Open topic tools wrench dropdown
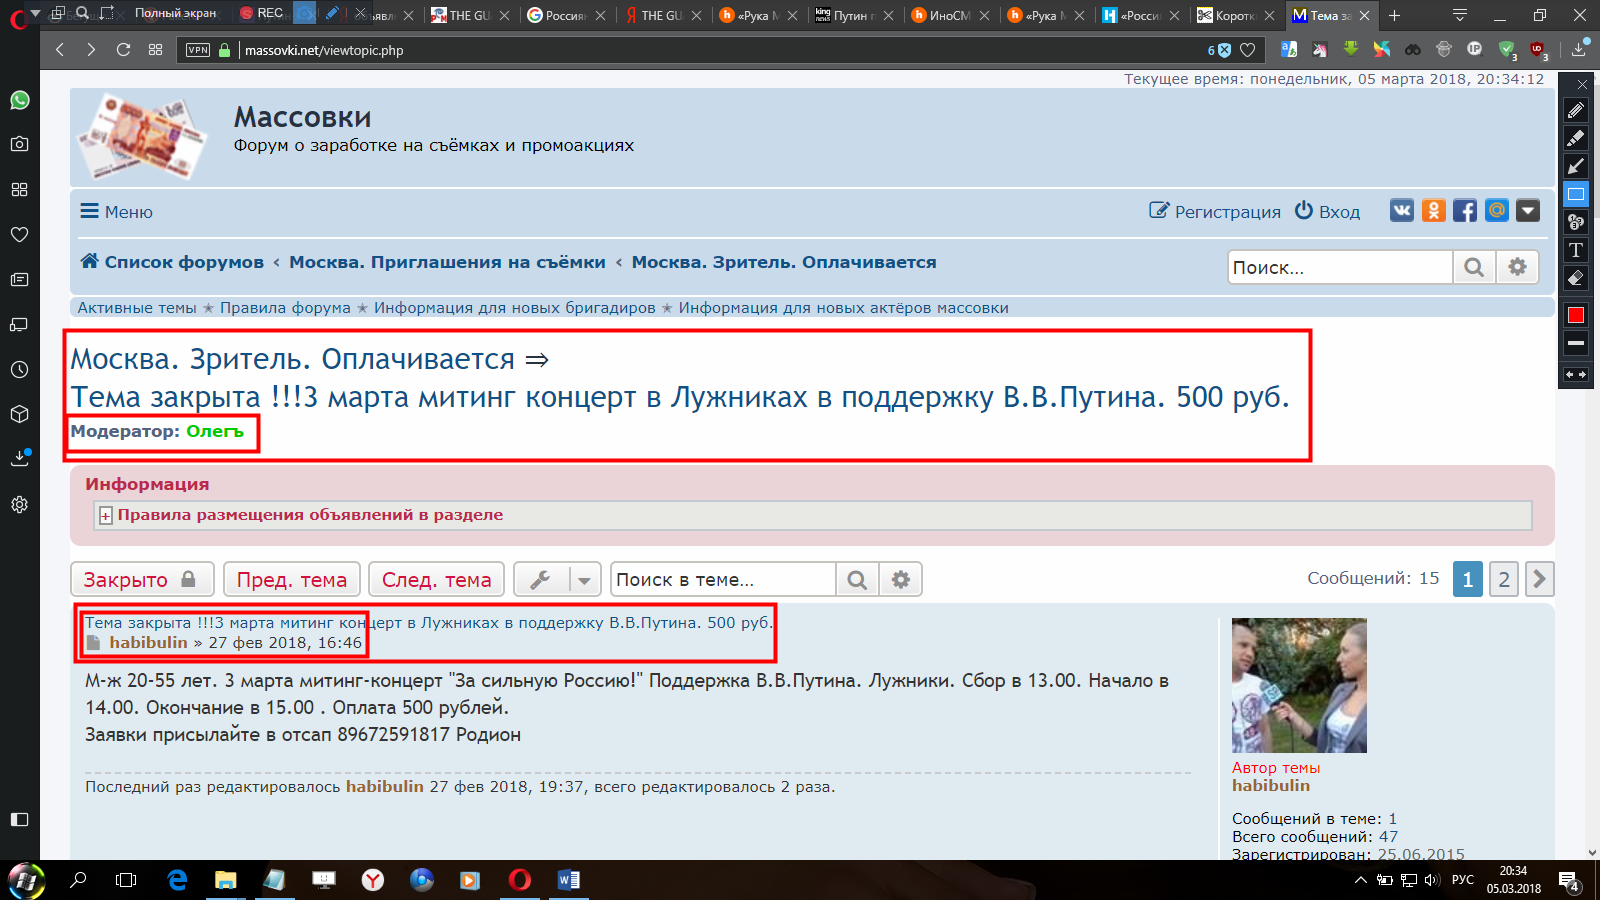 557,579
